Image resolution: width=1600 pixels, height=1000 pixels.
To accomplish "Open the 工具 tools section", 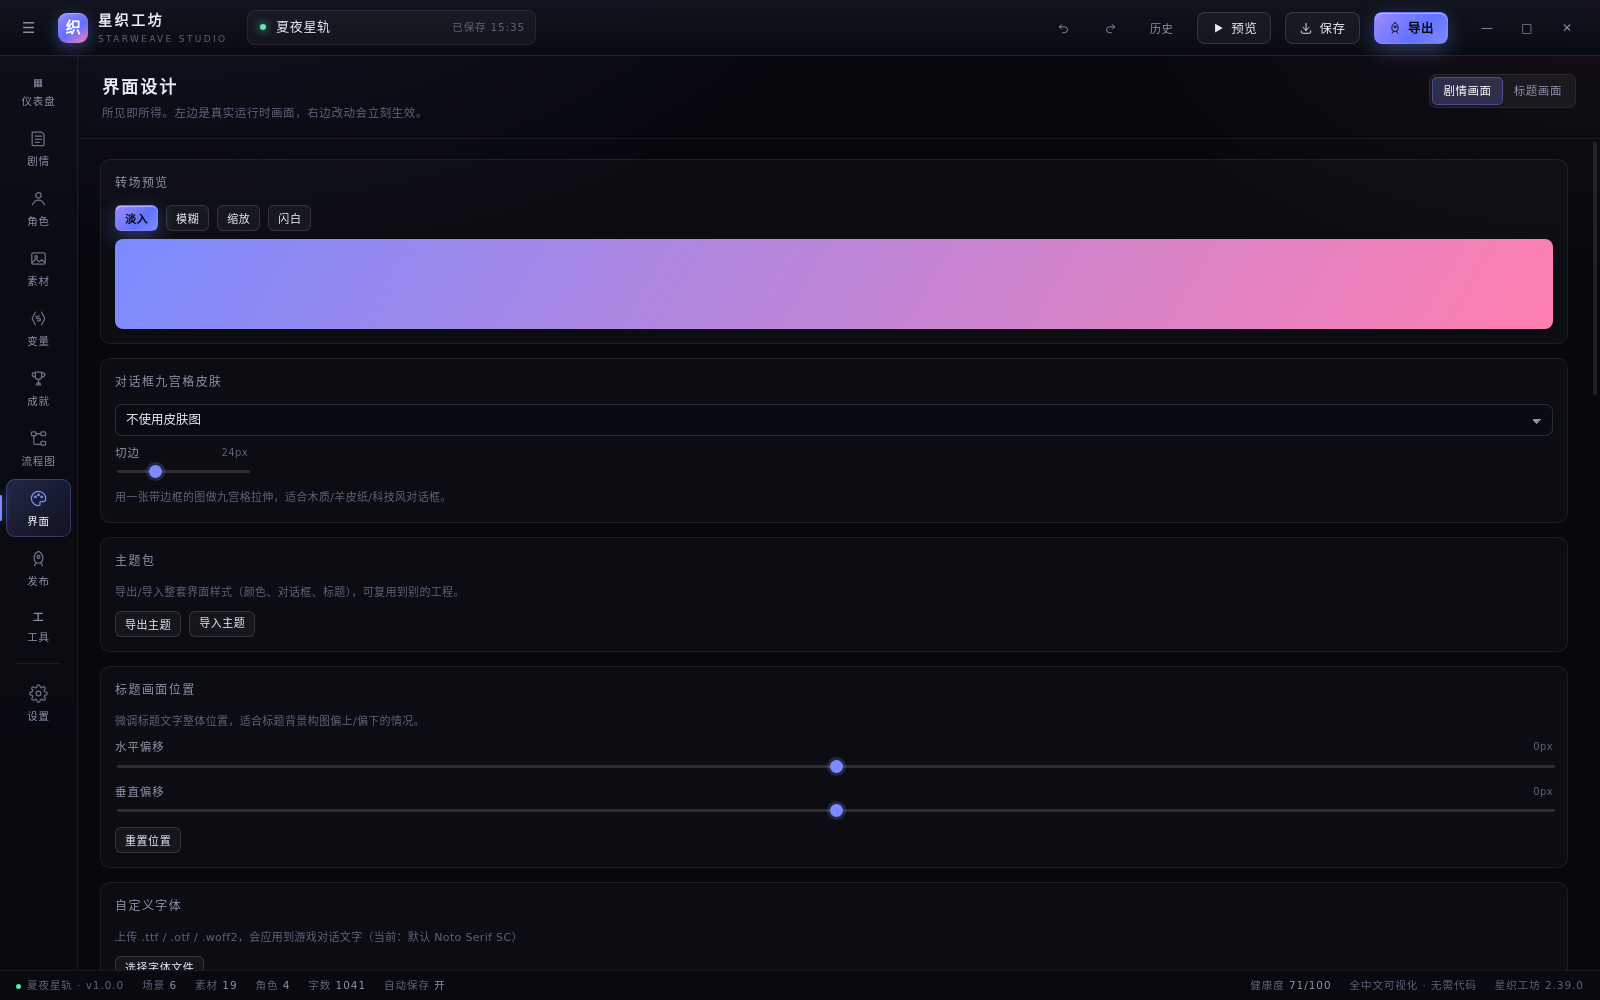I will coord(38,626).
